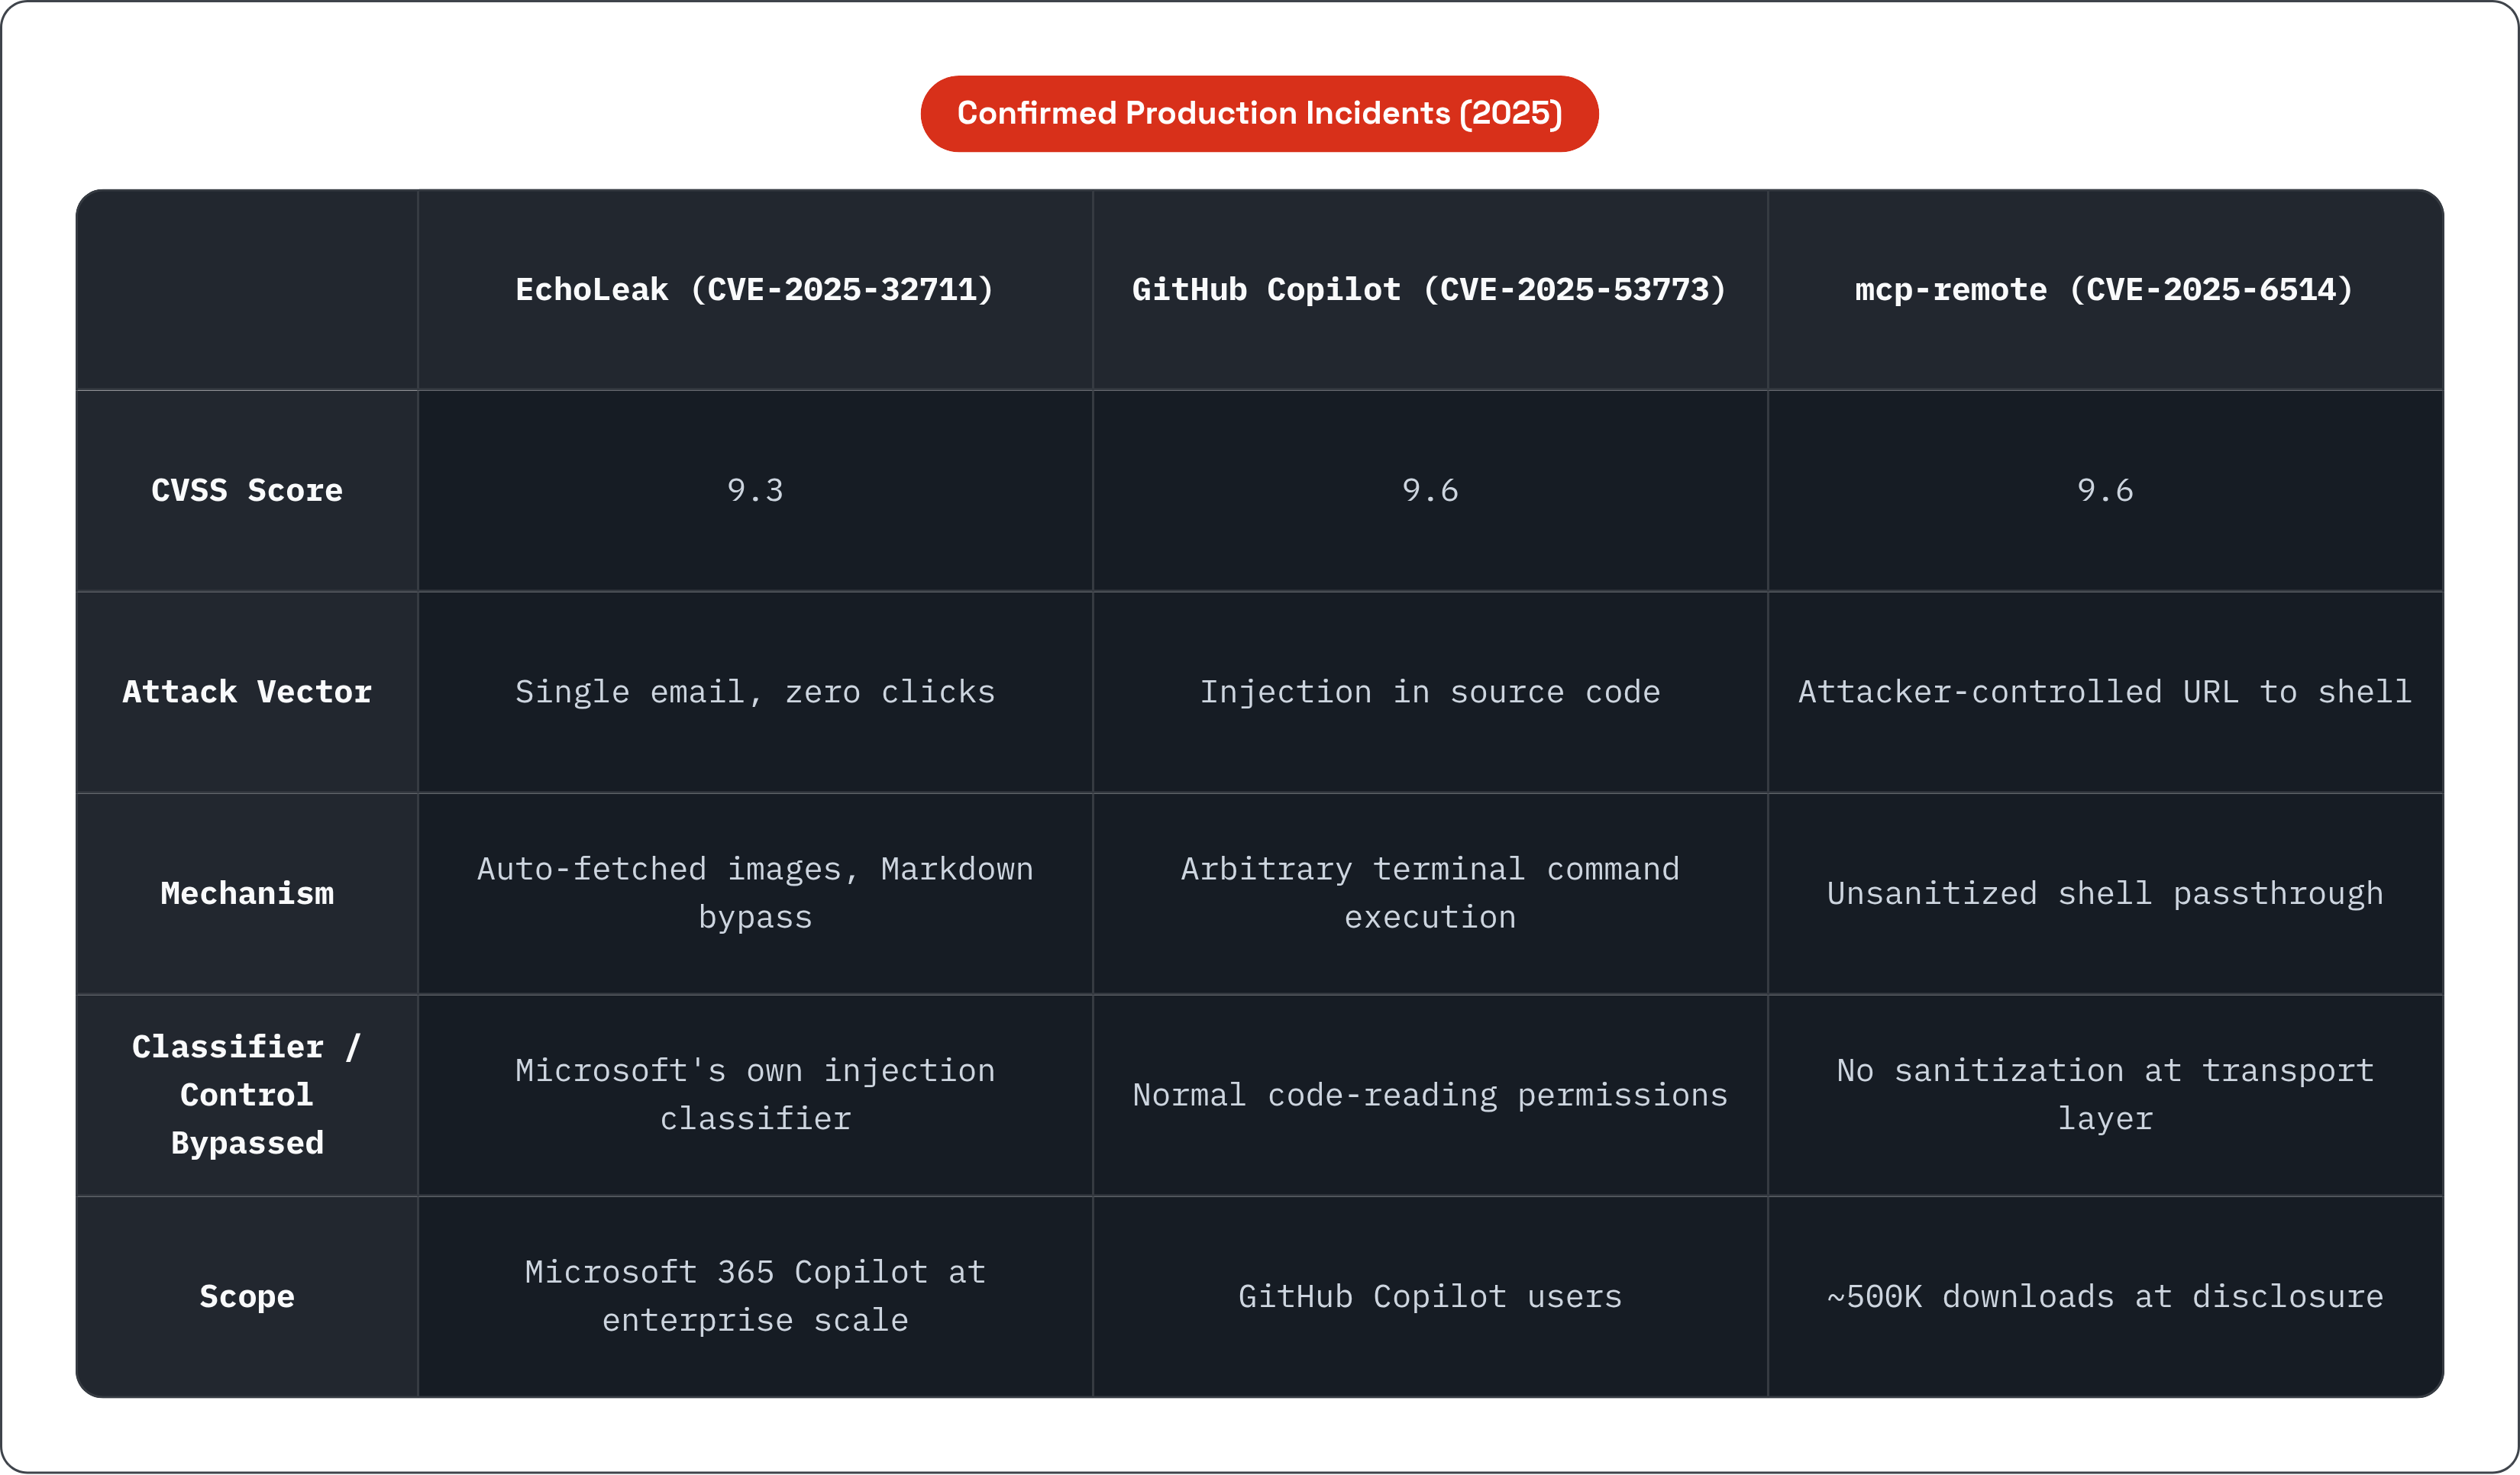The width and height of the screenshot is (2520, 1475).
Task: Click 'Microsoft 365 Copilot at enterprise scale' cell
Action: 755,1297
